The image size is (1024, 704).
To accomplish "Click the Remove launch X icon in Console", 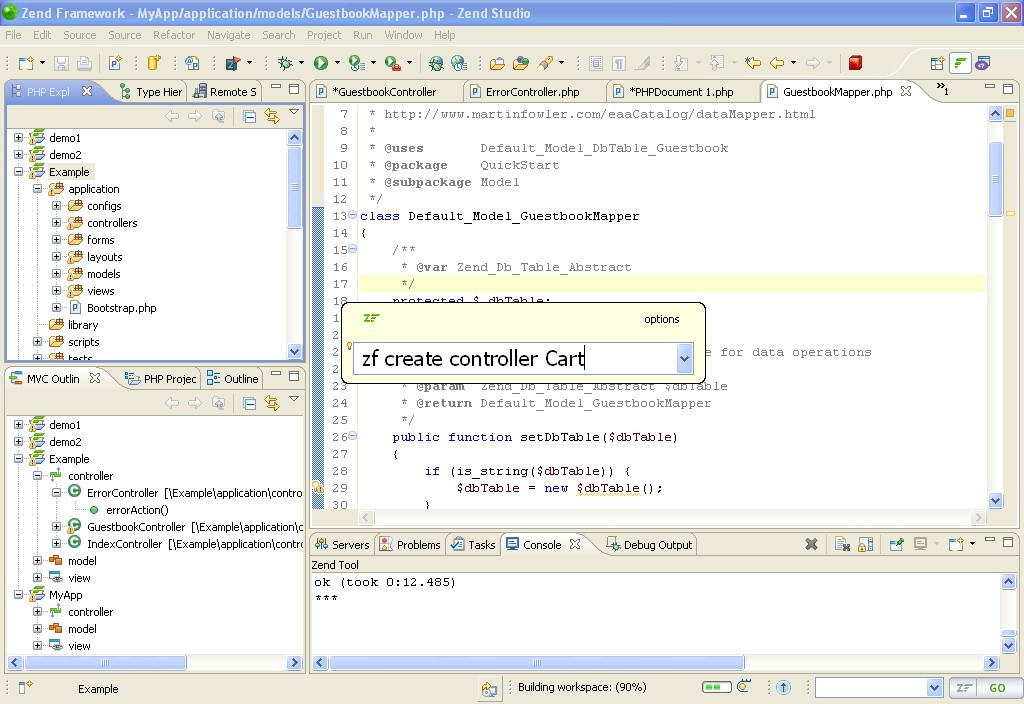I will 811,544.
